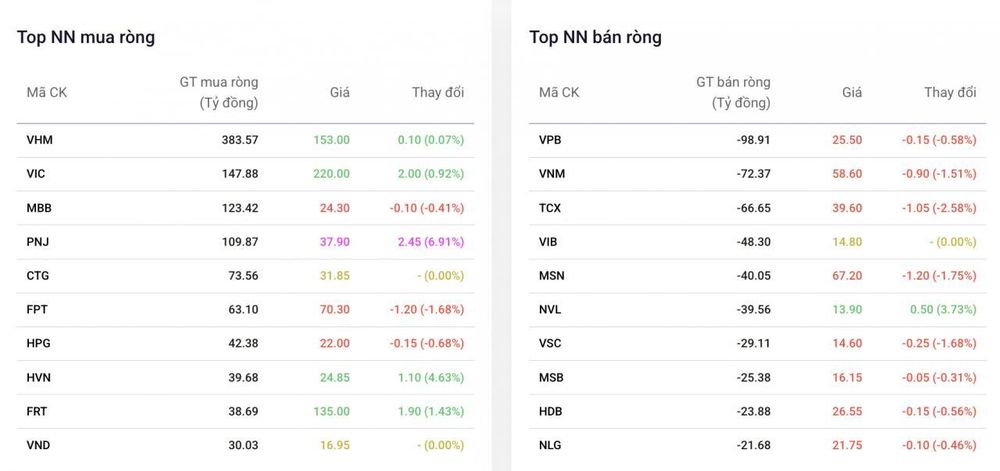Screen dimensions: 1000x471
Task: Click the Giá header in net buying table
Action: click(x=340, y=92)
